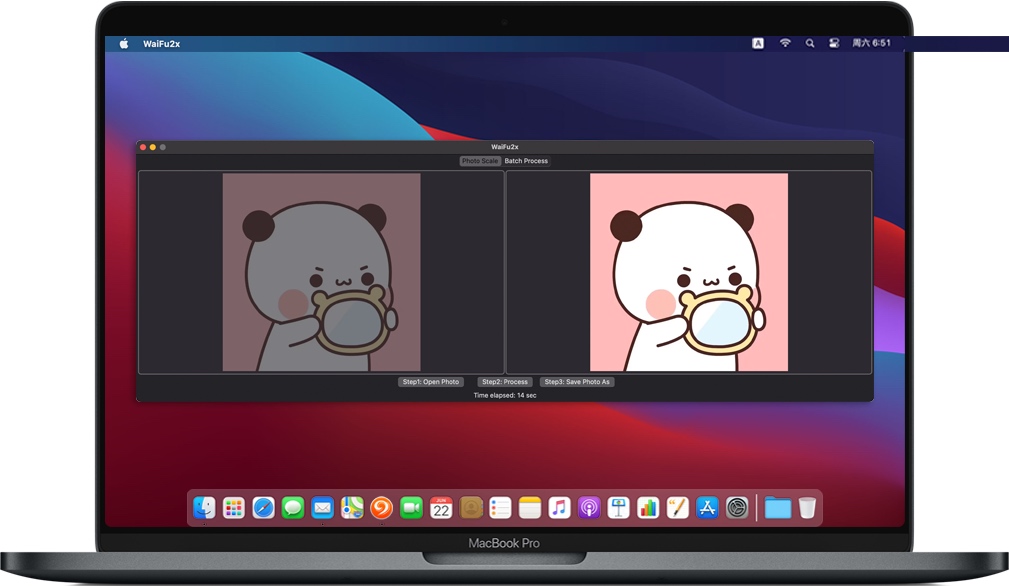Open the App Store icon
The height and width of the screenshot is (586, 1009).
[706, 507]
